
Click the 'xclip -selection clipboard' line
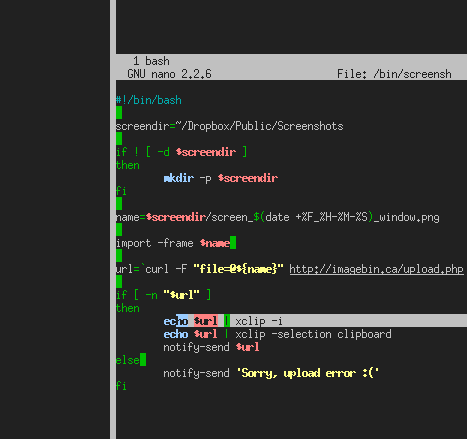[x=277, y=334]
